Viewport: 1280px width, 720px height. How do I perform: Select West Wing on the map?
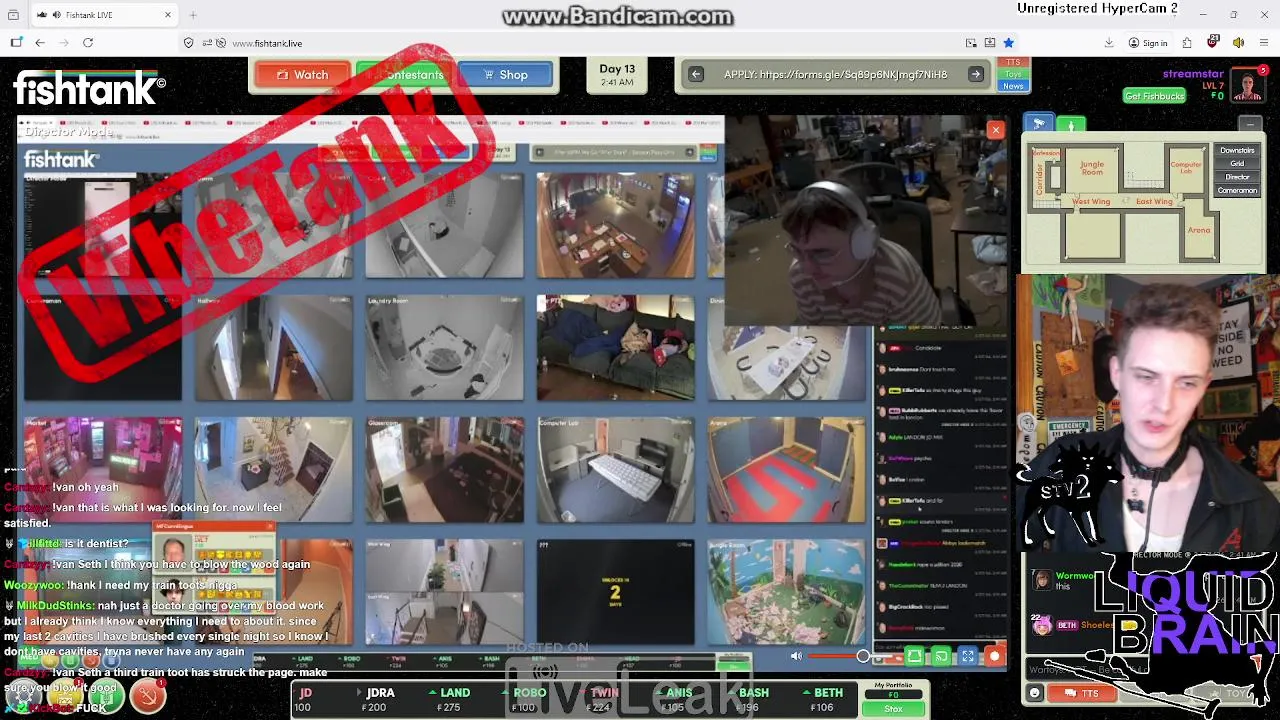click(x=1091, y=202)
